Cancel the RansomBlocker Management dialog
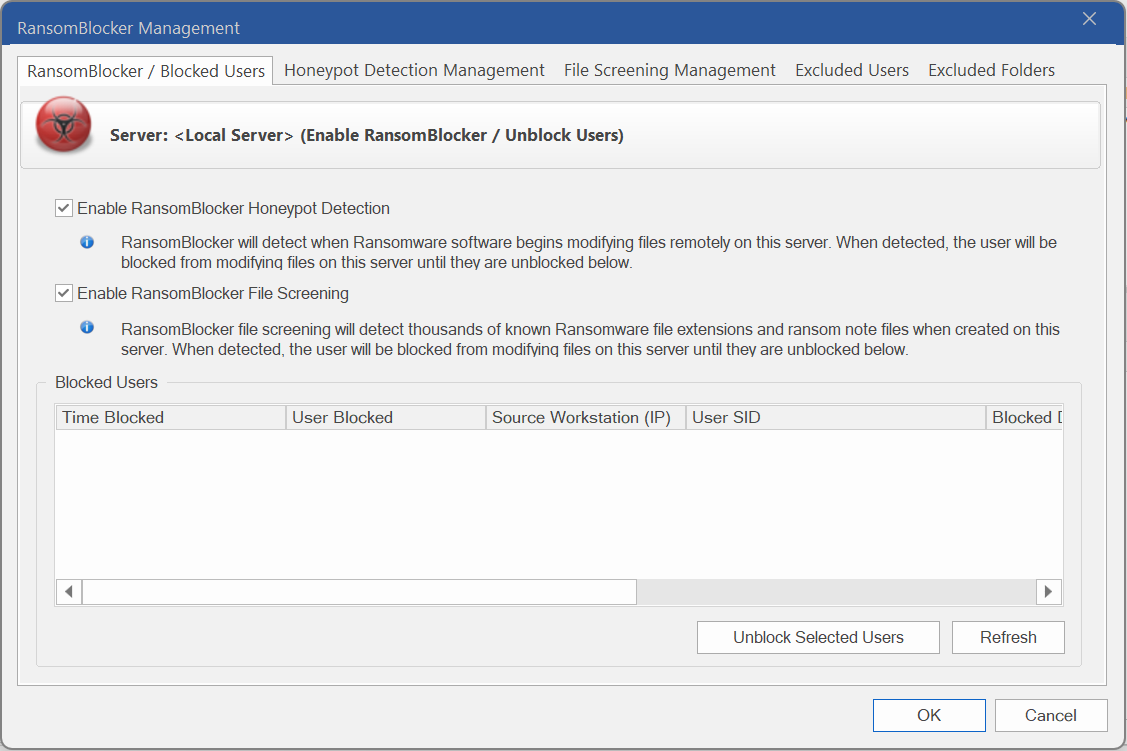1127x751 pixels. pos(1050,715)
